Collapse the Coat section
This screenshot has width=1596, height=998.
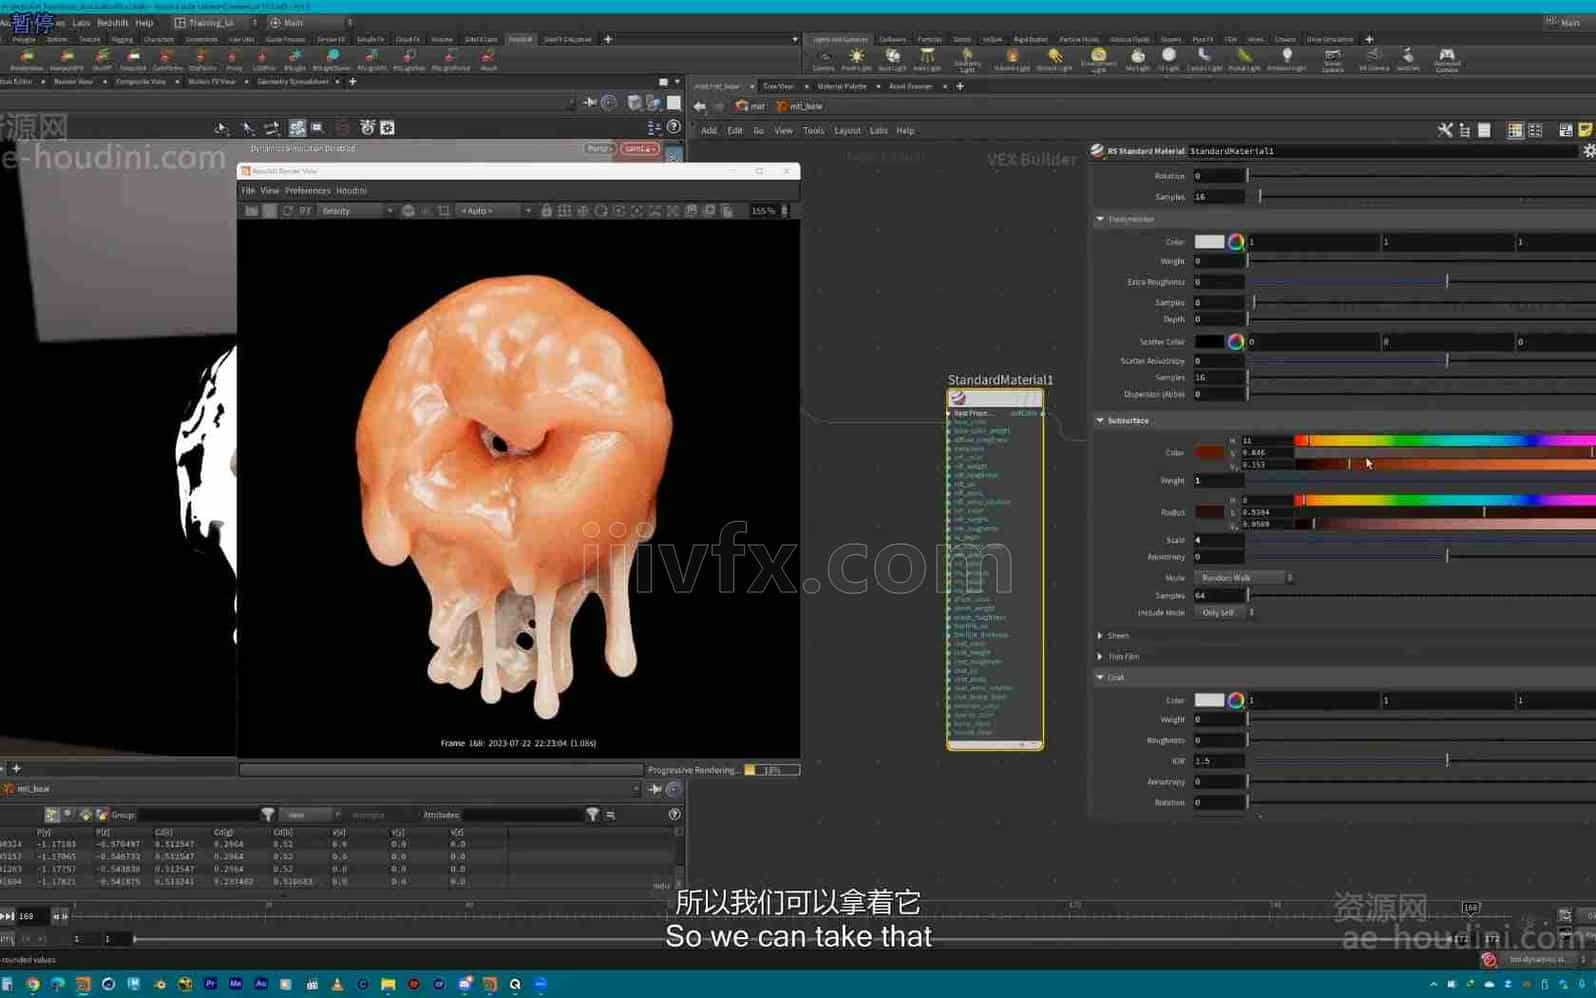[1100, 678]
